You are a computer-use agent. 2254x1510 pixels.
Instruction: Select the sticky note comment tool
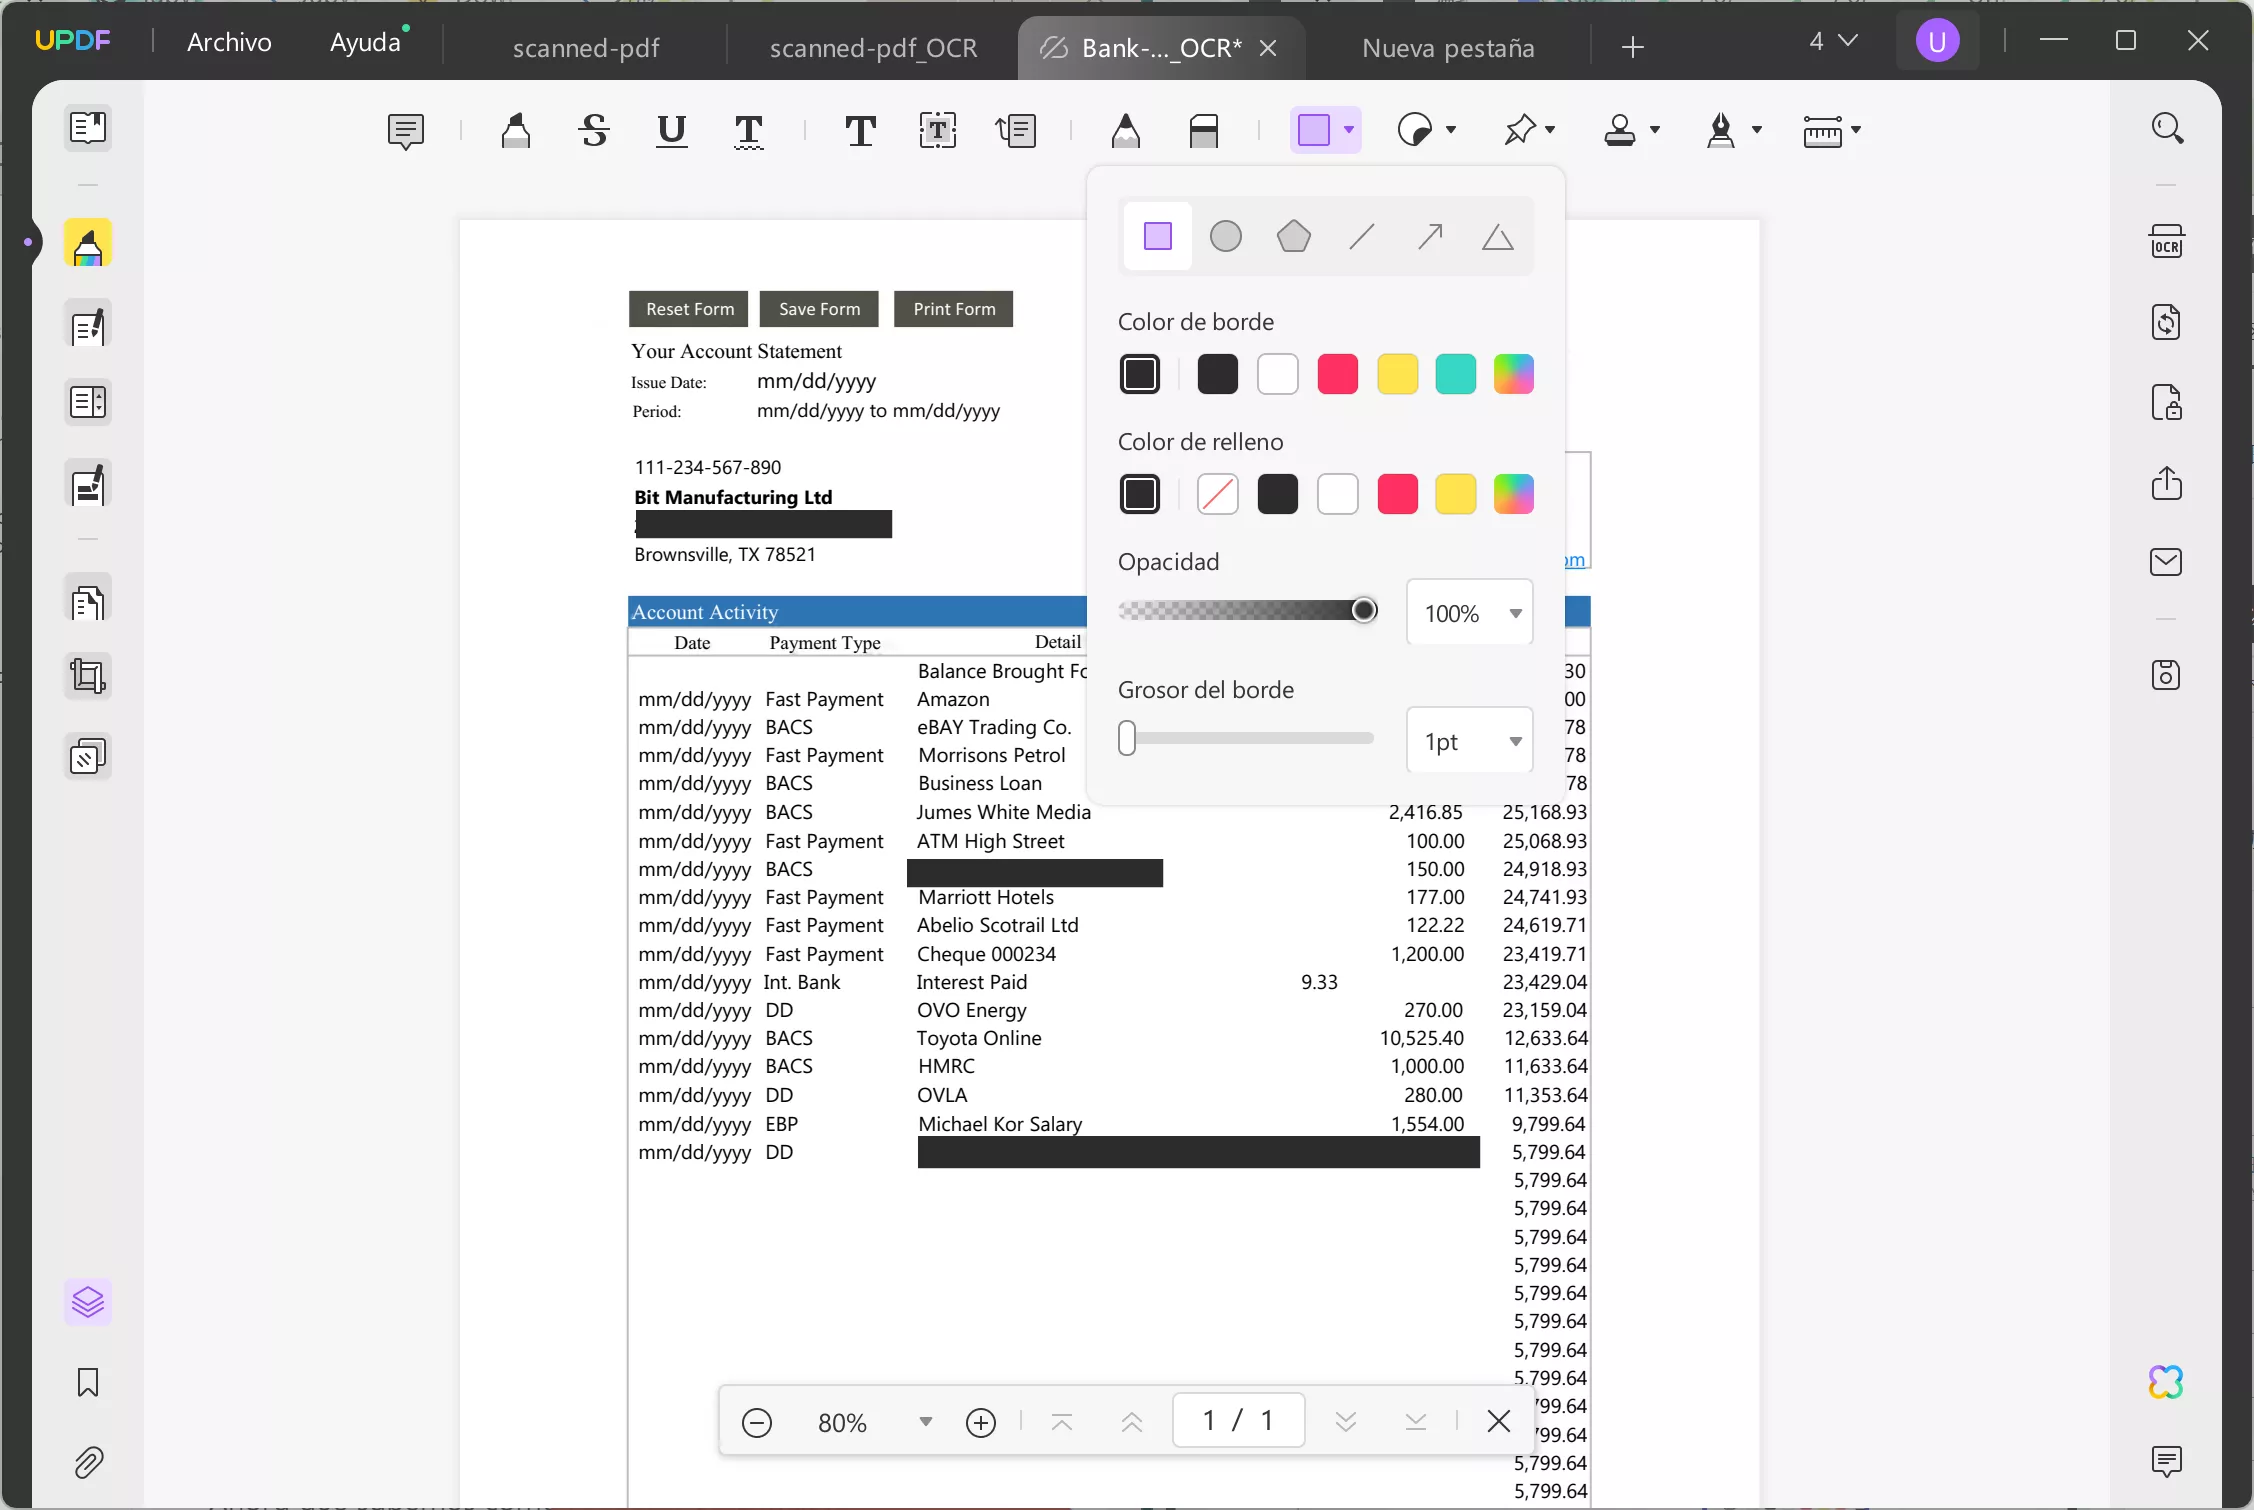pos(405,131)
